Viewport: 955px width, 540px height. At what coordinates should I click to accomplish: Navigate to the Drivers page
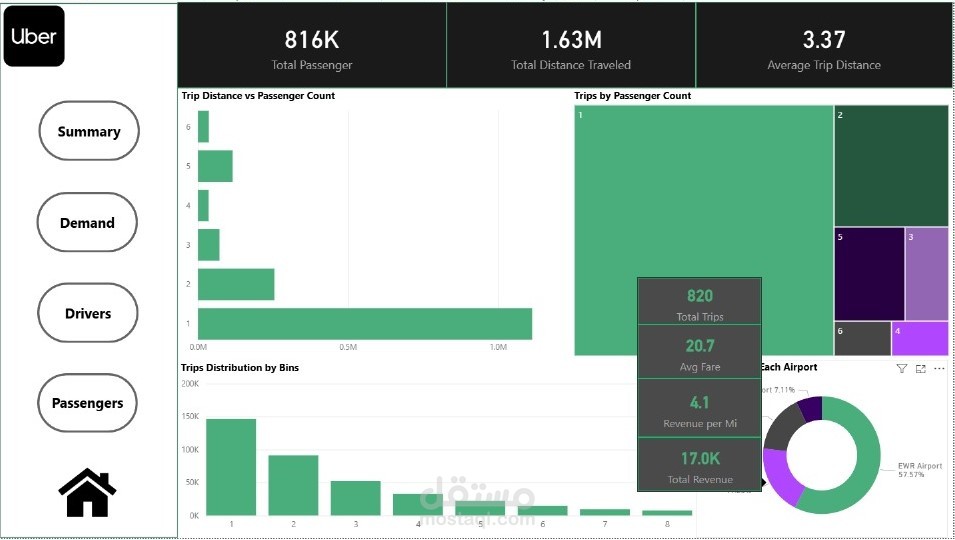(88, 313)
